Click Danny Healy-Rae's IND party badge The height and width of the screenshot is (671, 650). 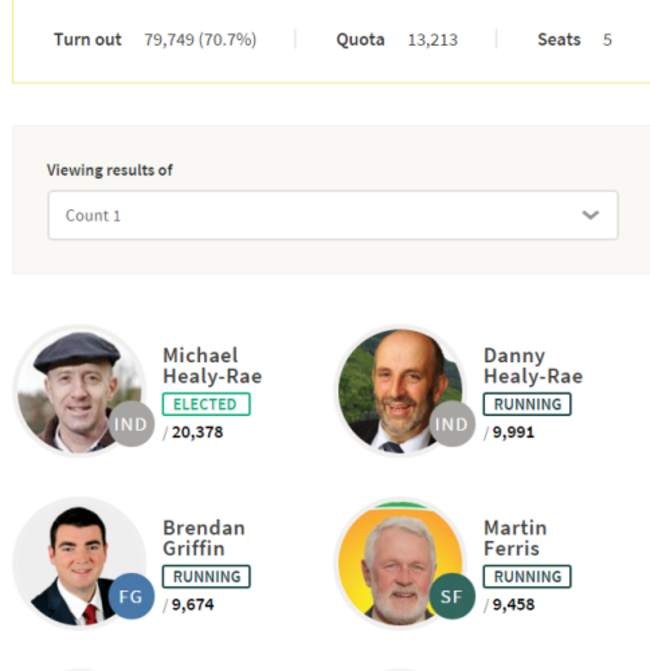pos(452,424)
